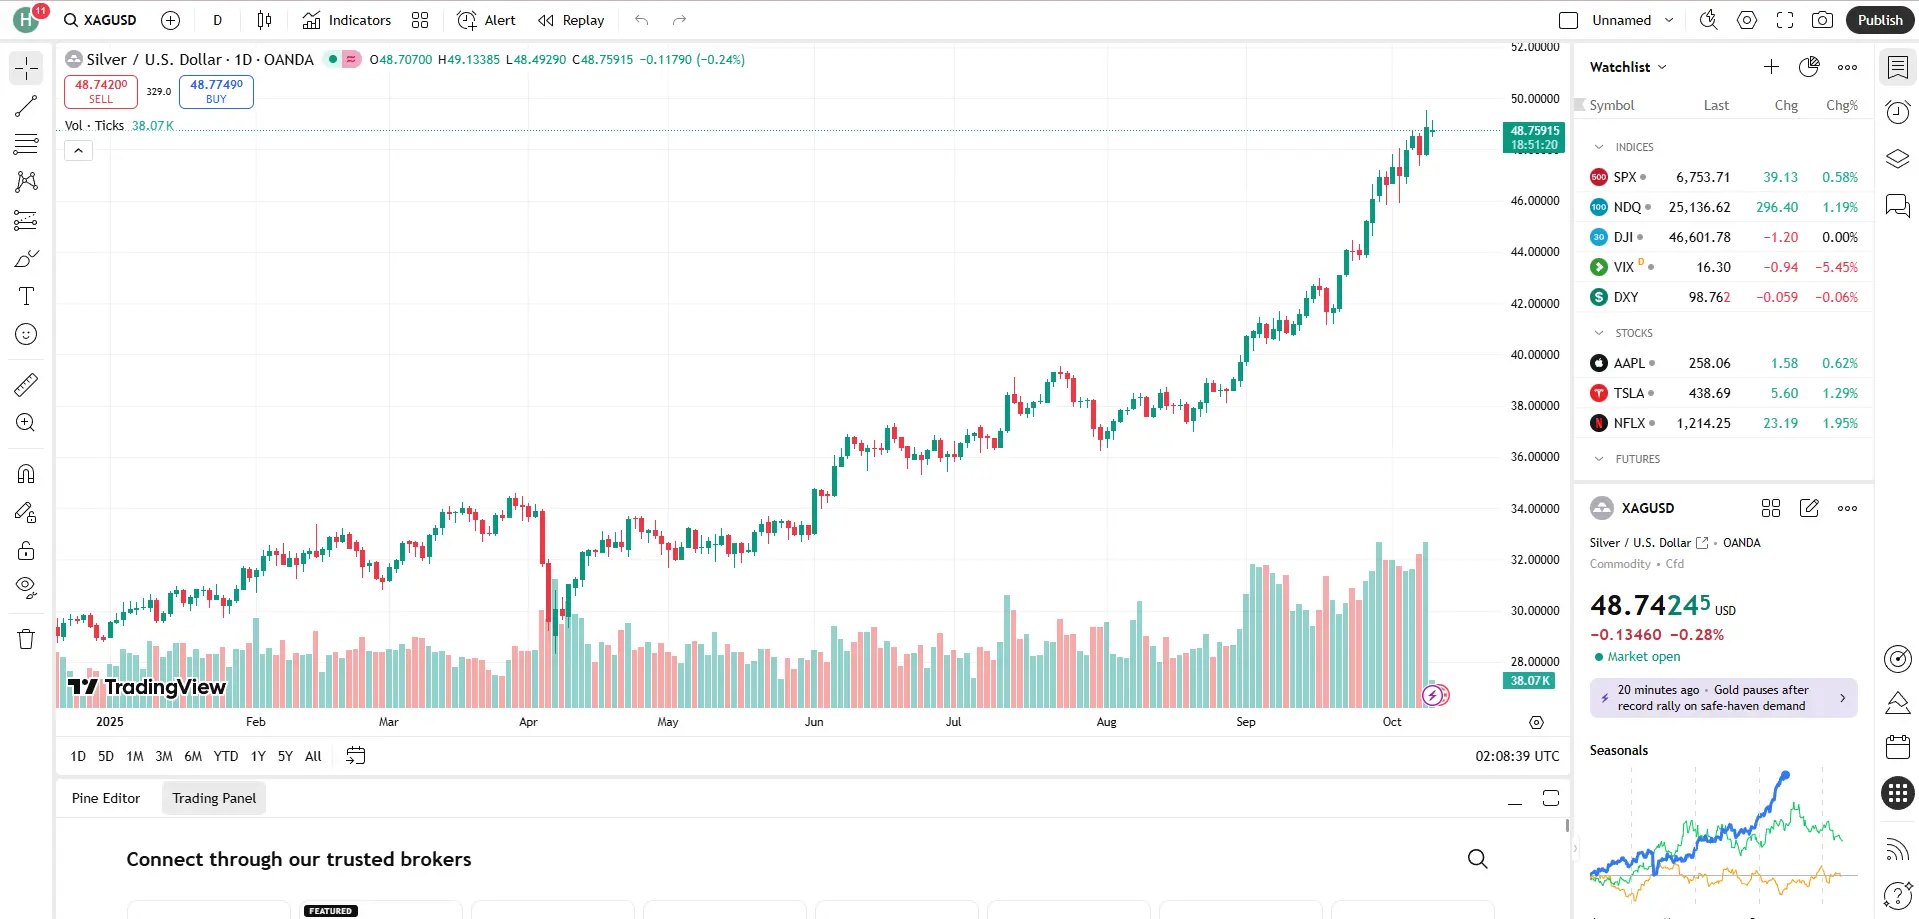1919x919 pixels.
Task: Switch to the Pine Editor tab
Action: [106, 798]
